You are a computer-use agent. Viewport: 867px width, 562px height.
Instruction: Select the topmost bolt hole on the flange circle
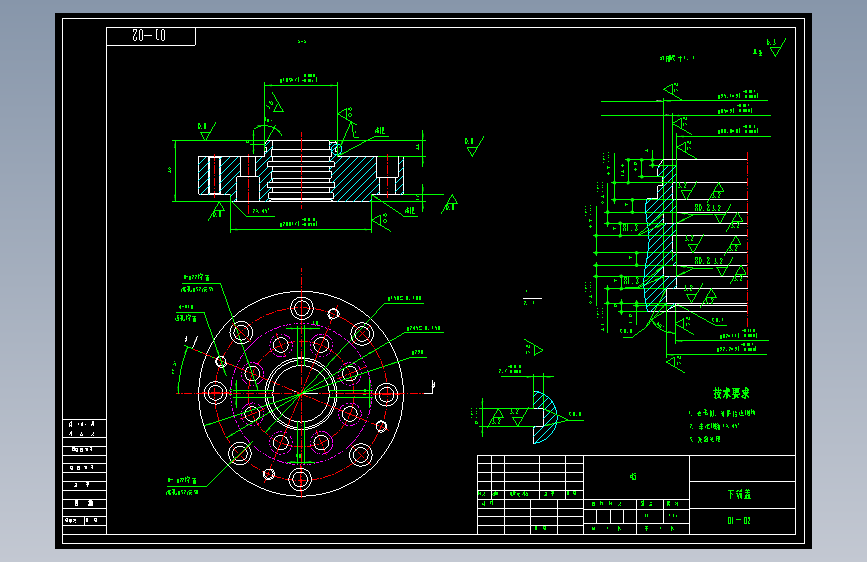(x=301, y=308)
